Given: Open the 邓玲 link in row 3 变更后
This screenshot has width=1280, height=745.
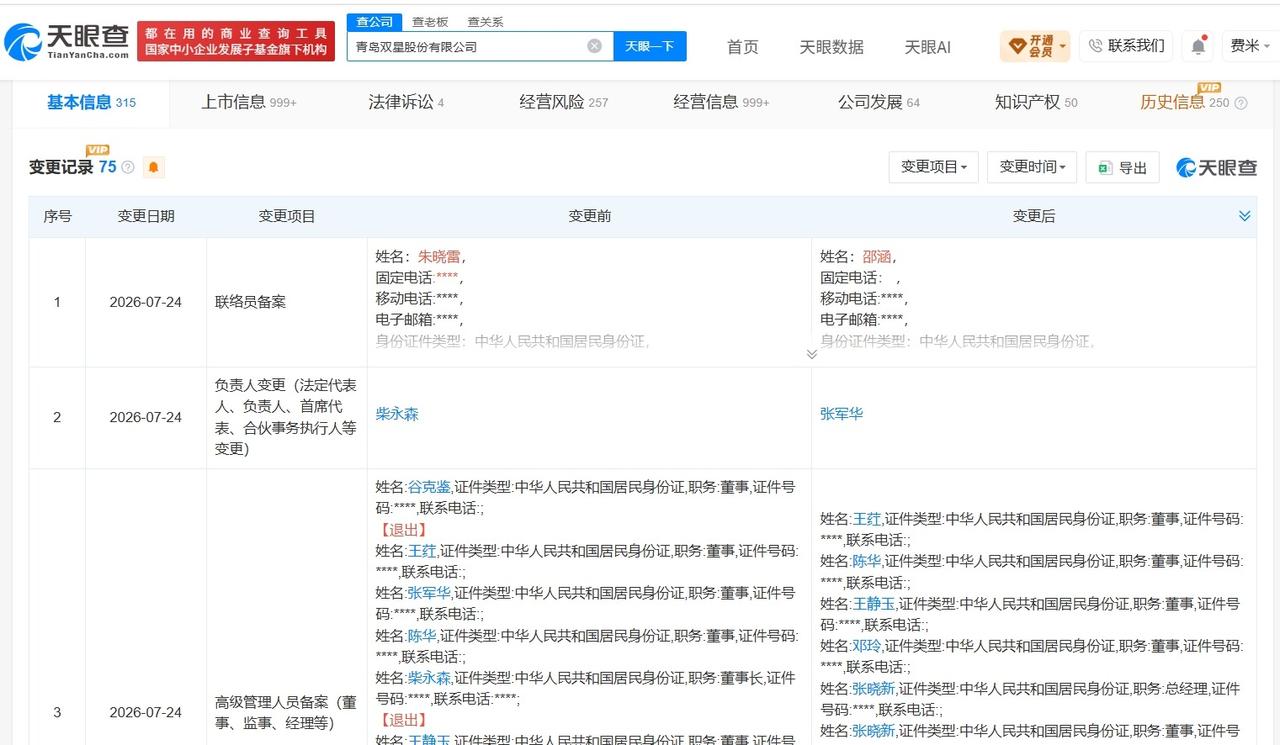Looking at the screenshot, I should click(866, 646).
